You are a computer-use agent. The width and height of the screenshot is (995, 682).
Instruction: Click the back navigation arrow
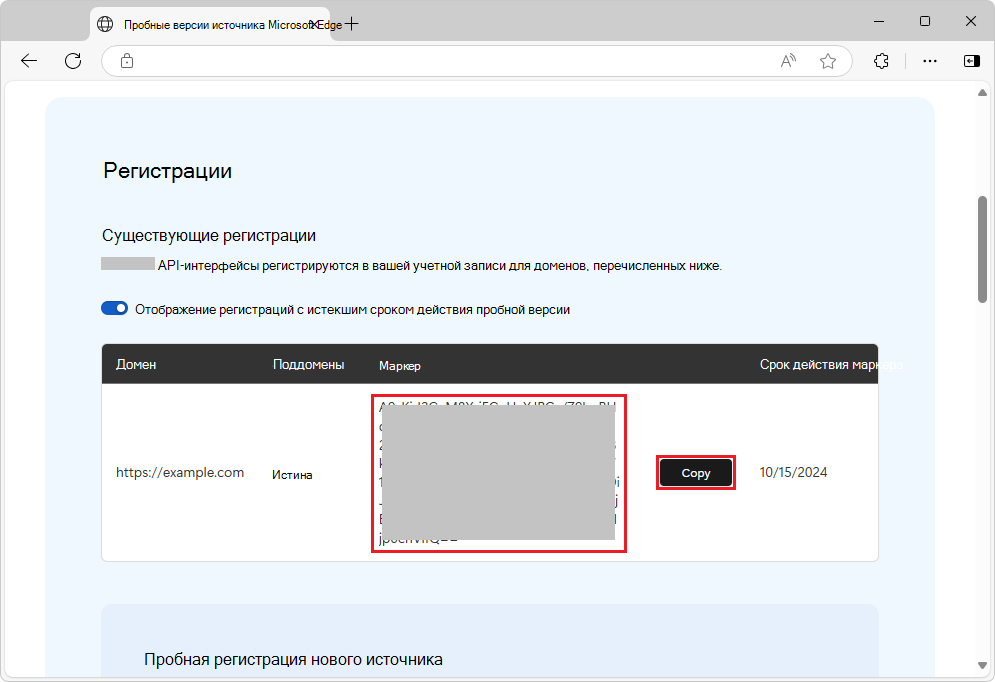click(28, 60)
